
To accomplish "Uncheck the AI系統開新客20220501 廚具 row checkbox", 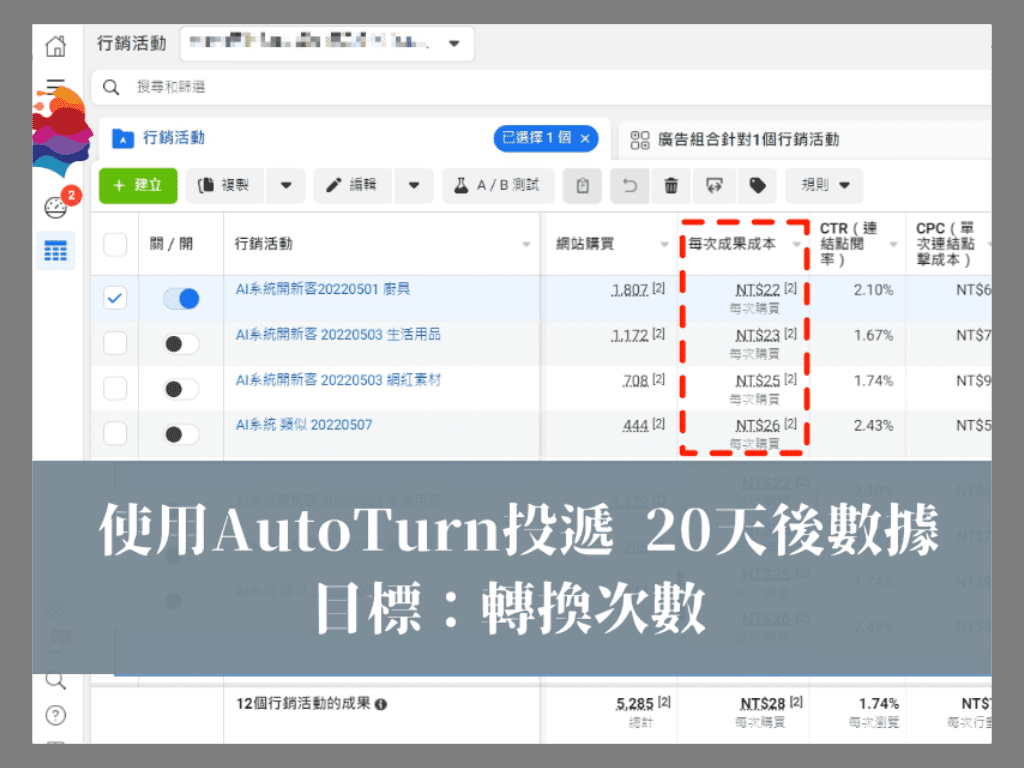I will [115, 298].
